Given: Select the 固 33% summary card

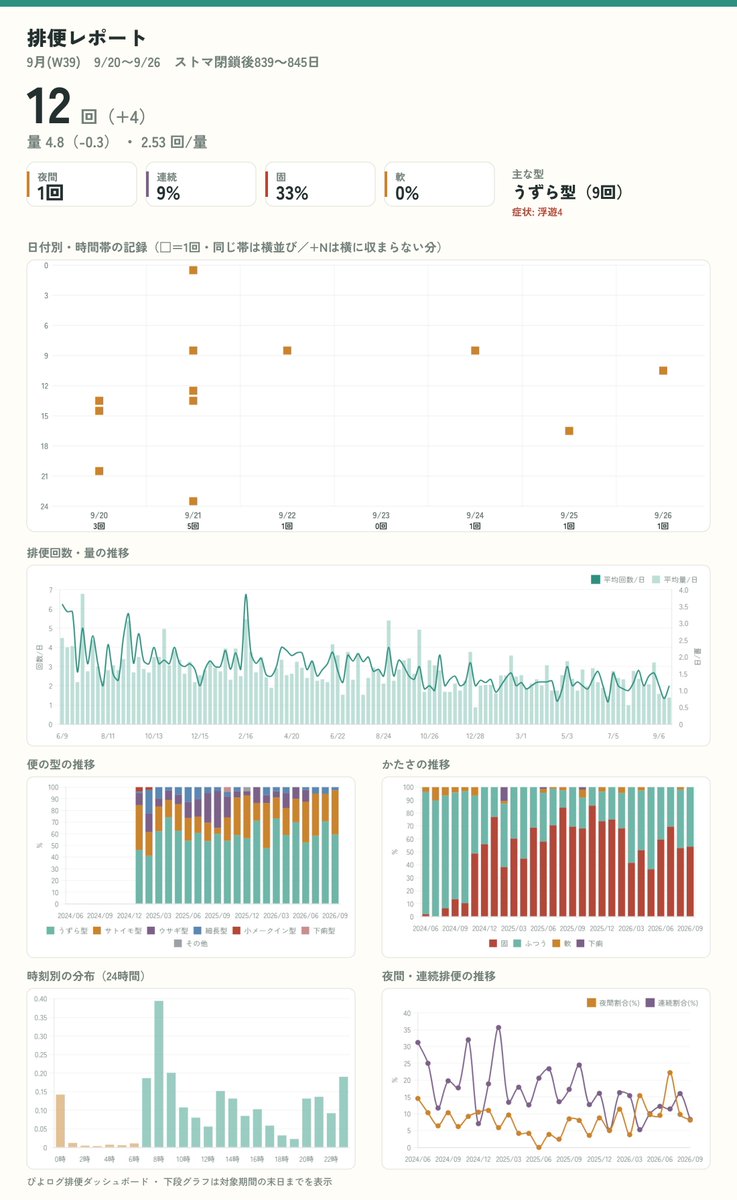Looking at the screenshot, I should 320,184.
